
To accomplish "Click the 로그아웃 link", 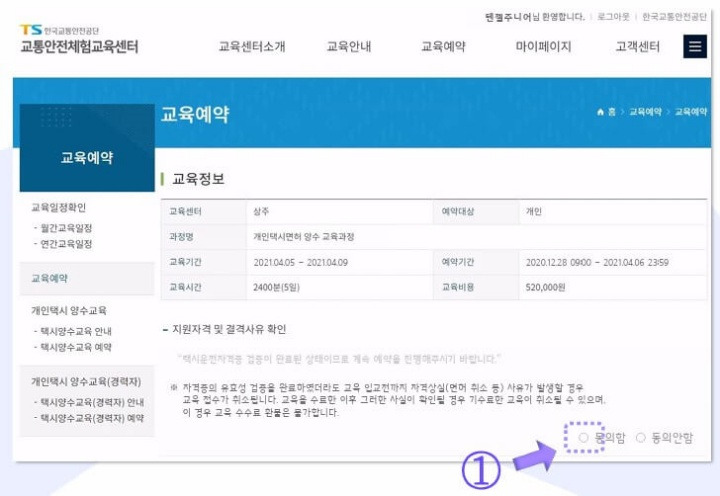I will tap(613, 17).
